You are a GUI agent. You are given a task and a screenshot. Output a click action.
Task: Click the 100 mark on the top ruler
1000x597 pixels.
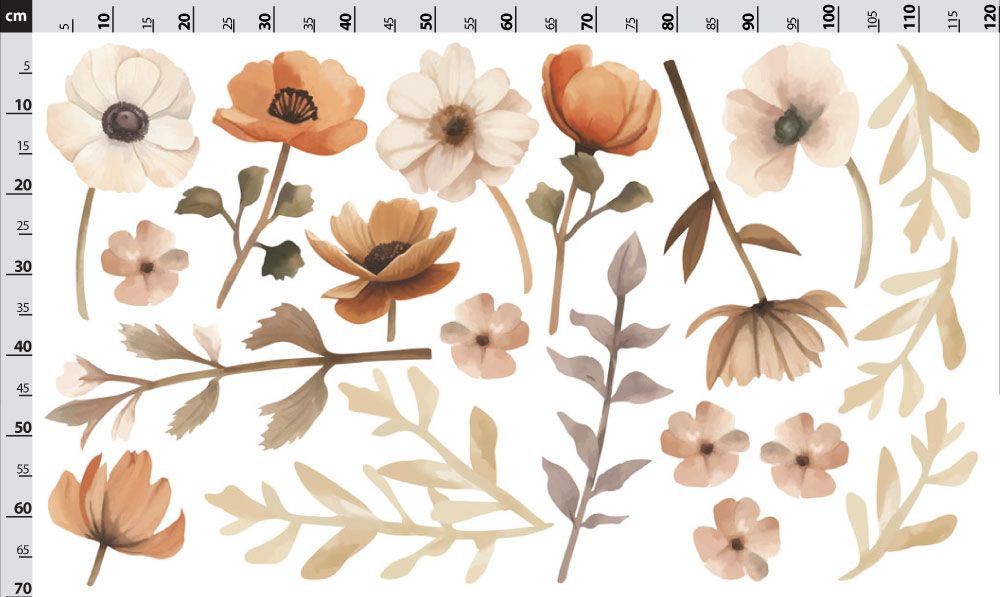pos(828,17)
